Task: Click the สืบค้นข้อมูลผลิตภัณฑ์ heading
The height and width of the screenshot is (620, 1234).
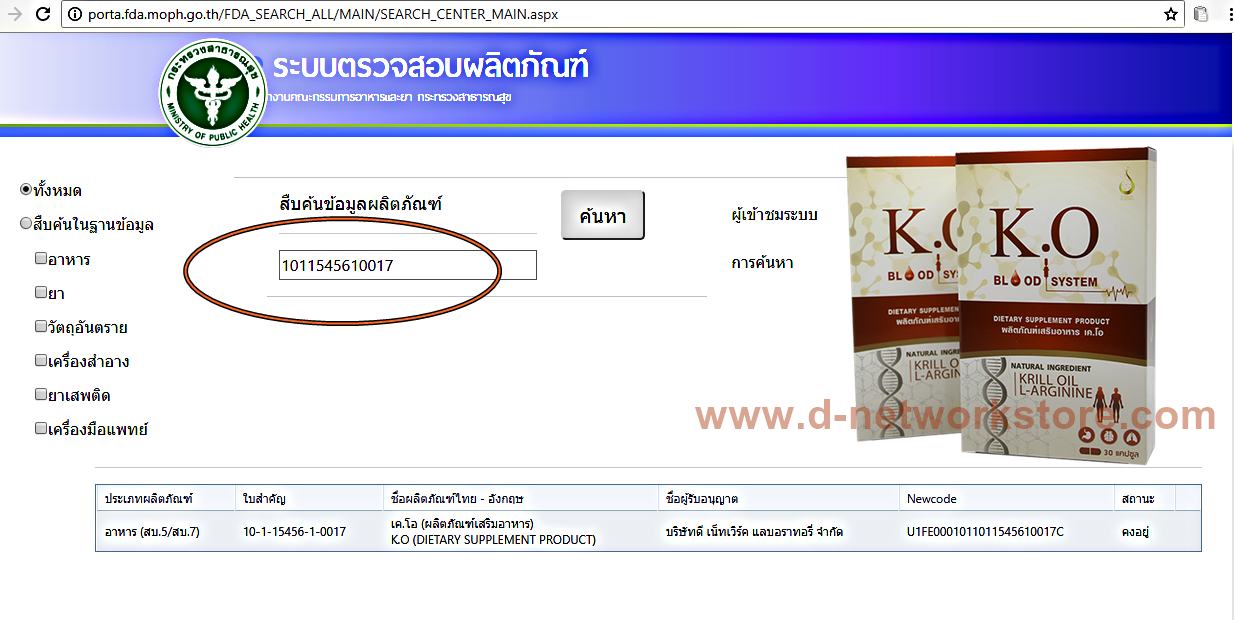Action: [x=361, y=204]
